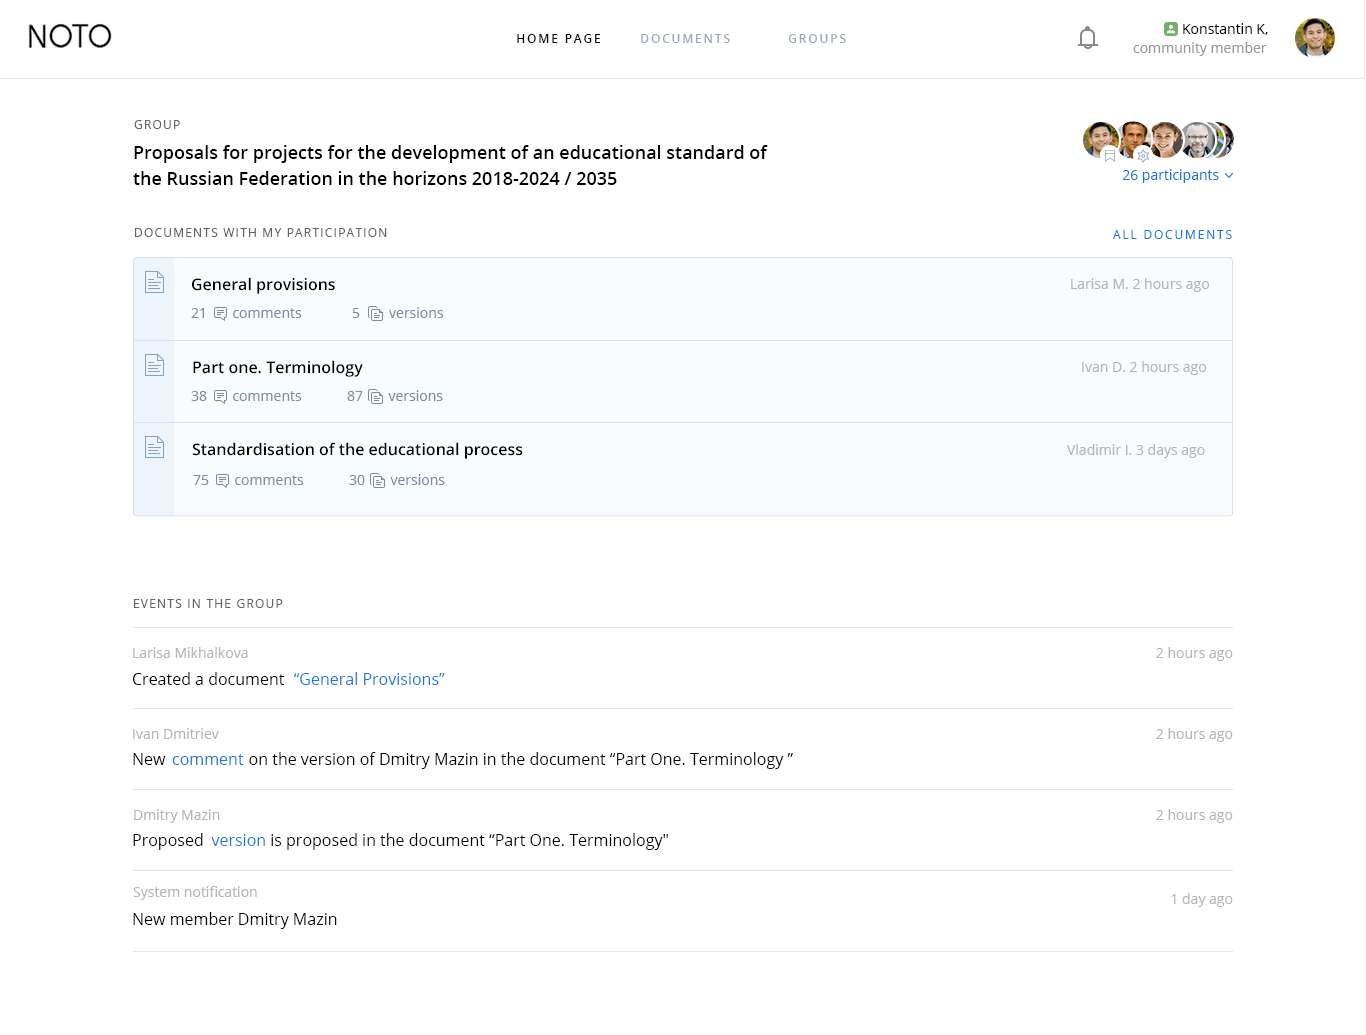Follow the version link in Dmitry Mazin's event

238,840
